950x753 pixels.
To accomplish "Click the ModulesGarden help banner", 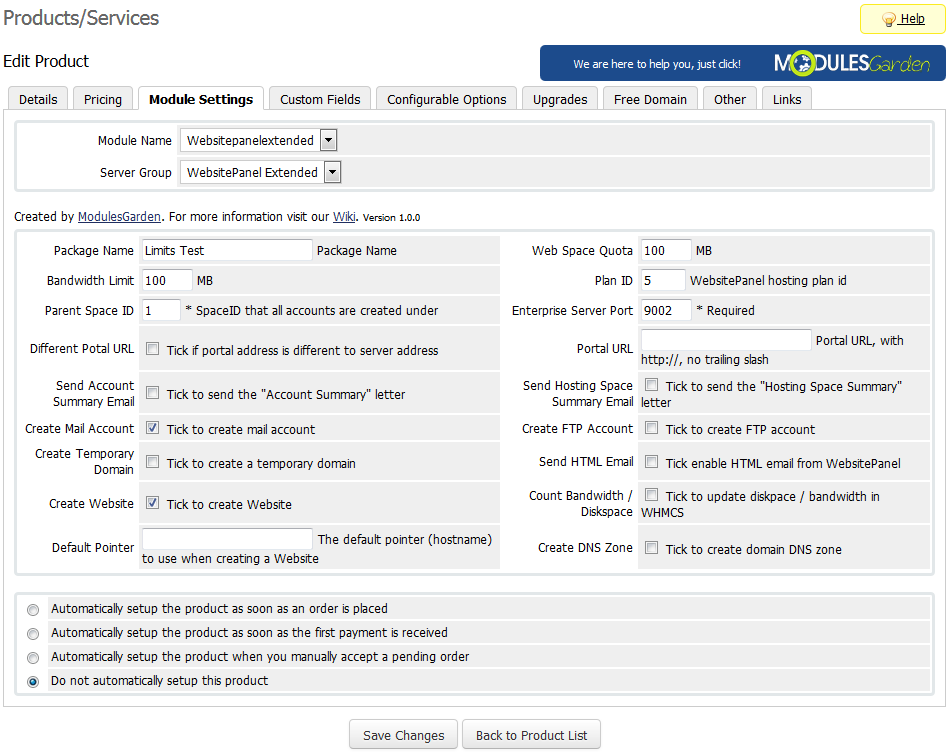I will (742, 63).
